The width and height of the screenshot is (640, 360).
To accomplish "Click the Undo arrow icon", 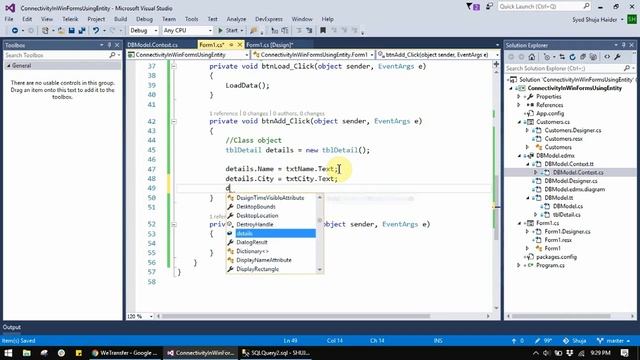I will coord(96,31).
